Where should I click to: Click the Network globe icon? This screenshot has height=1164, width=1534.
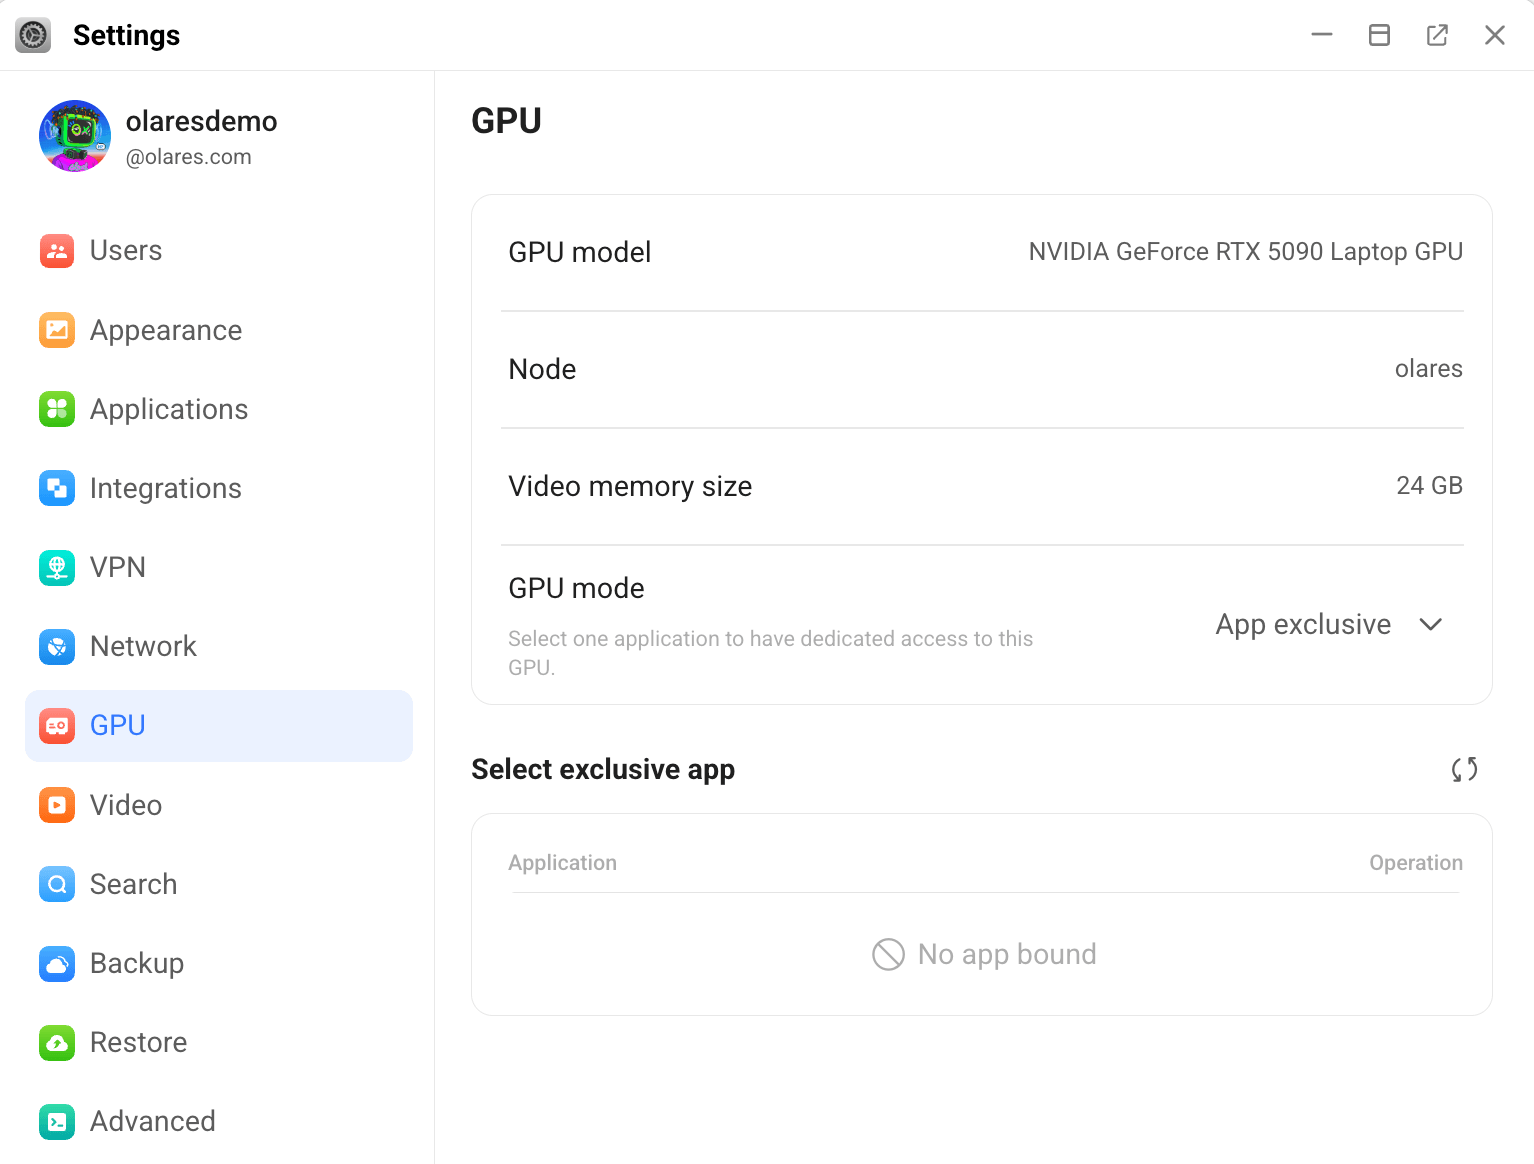(57, 647)
